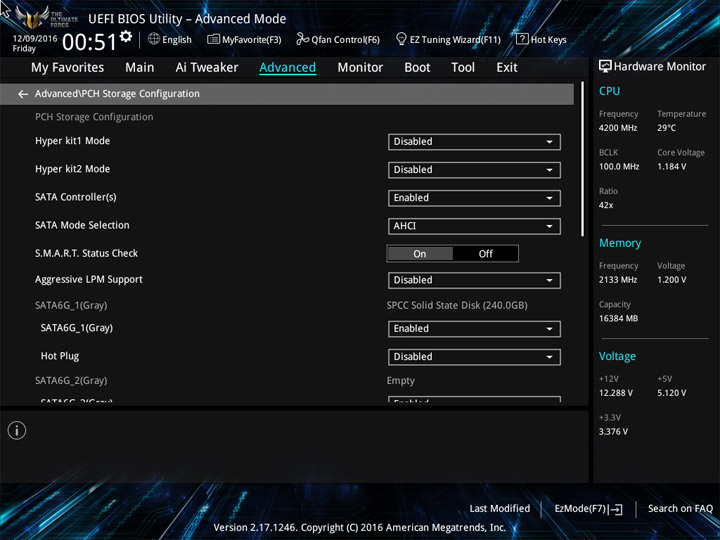The width and height of the screenshot is (720, 540).
Task: Switch to EzMode(F7)
Action: click(x=589, y=509)
